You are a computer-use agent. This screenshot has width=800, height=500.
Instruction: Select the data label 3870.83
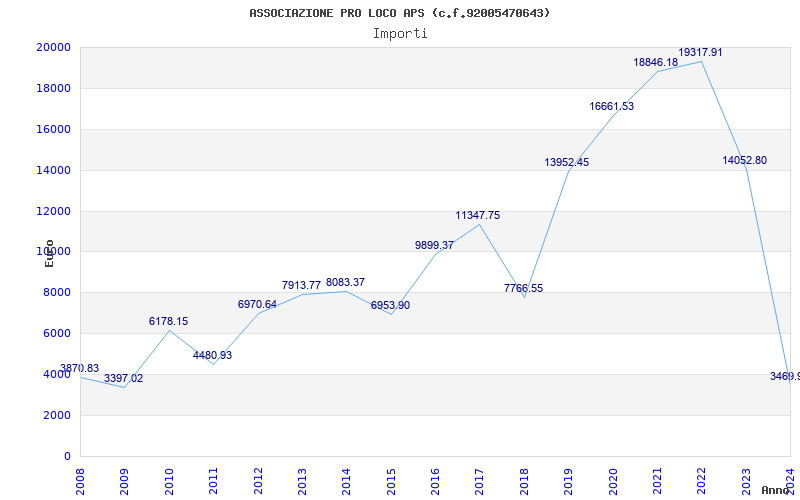[80, 368]
